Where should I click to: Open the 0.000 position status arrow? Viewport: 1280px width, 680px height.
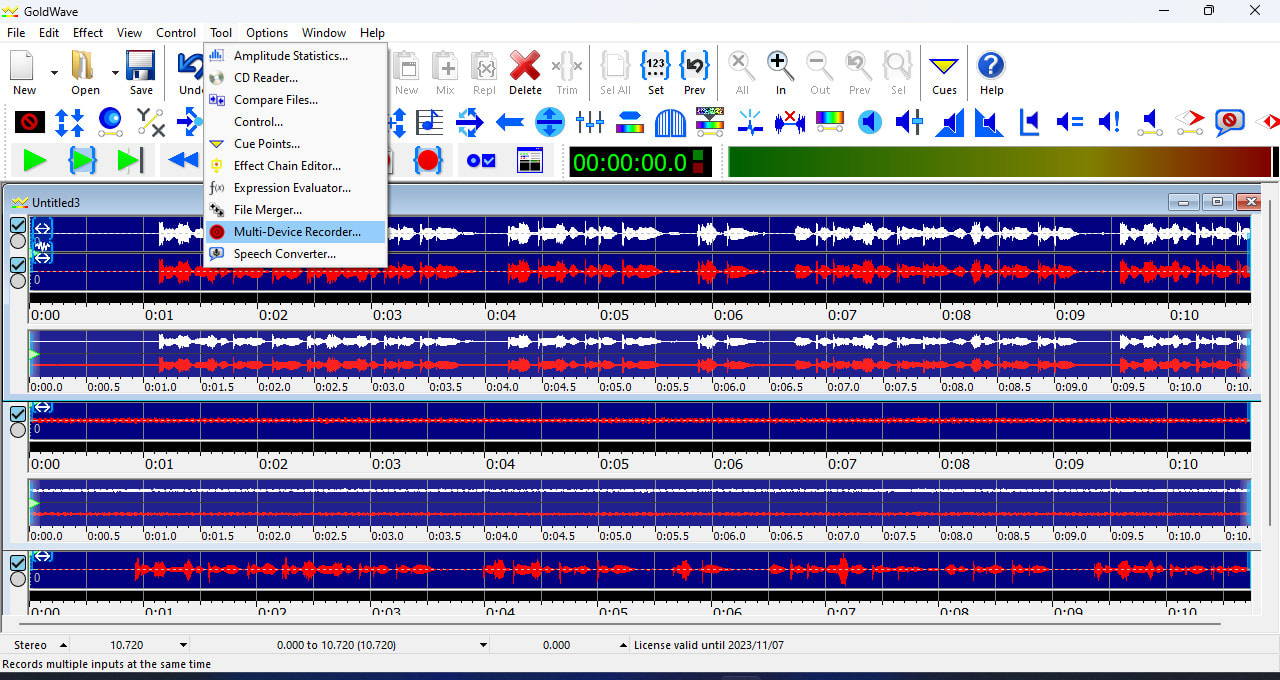[x=623, y=646]
